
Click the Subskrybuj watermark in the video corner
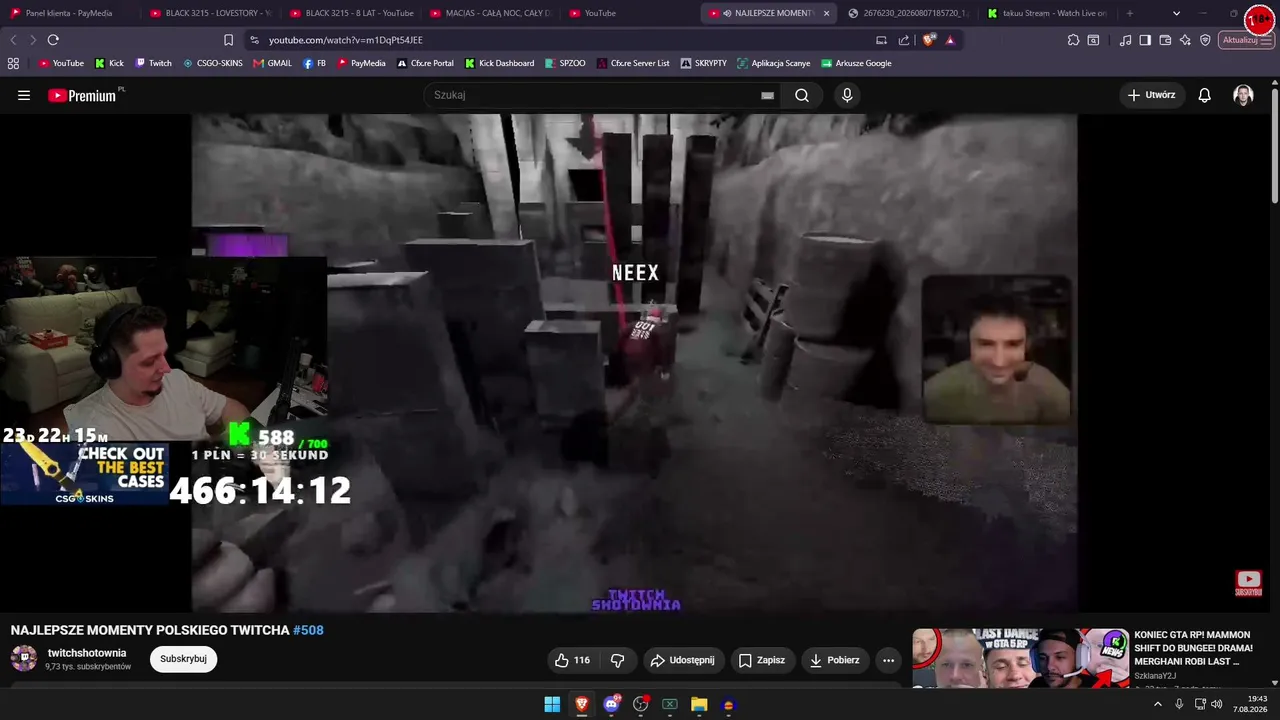click(x=1248, y=583)
